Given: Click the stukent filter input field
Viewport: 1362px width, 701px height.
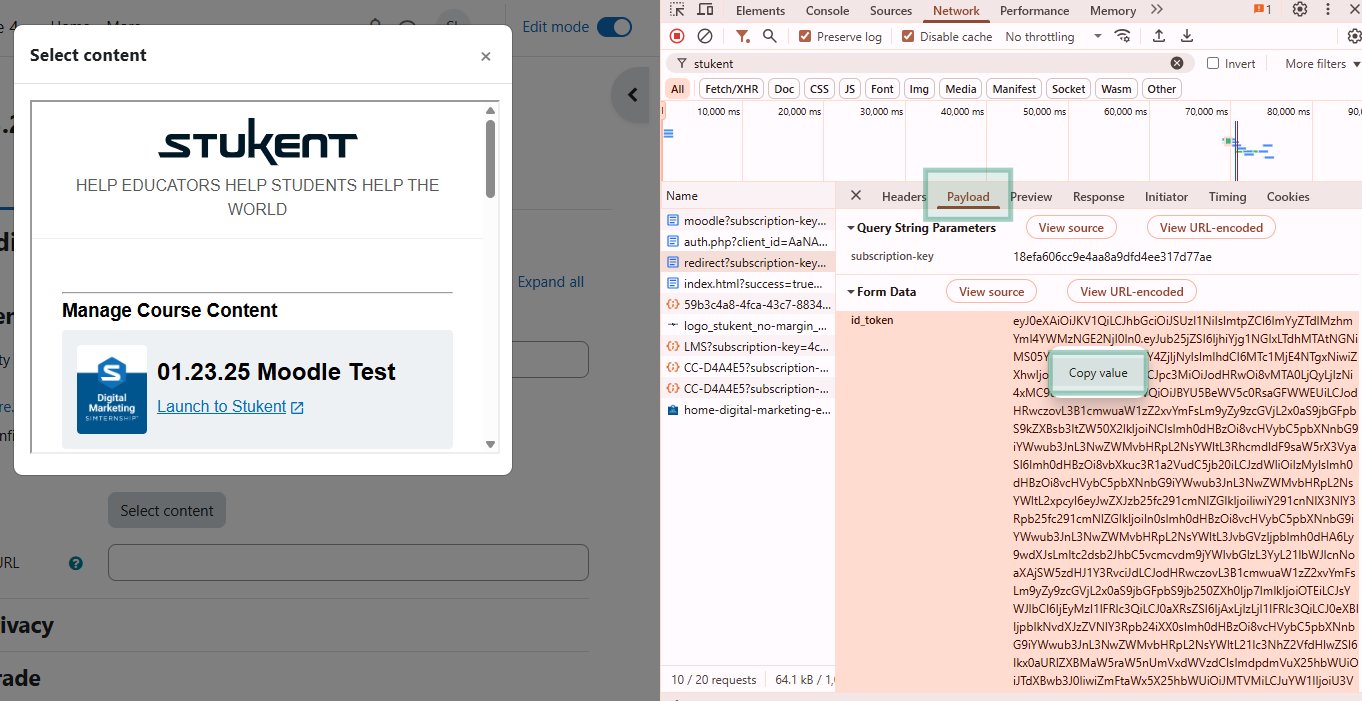Looking at the screenshot, I should coord(930,63).
